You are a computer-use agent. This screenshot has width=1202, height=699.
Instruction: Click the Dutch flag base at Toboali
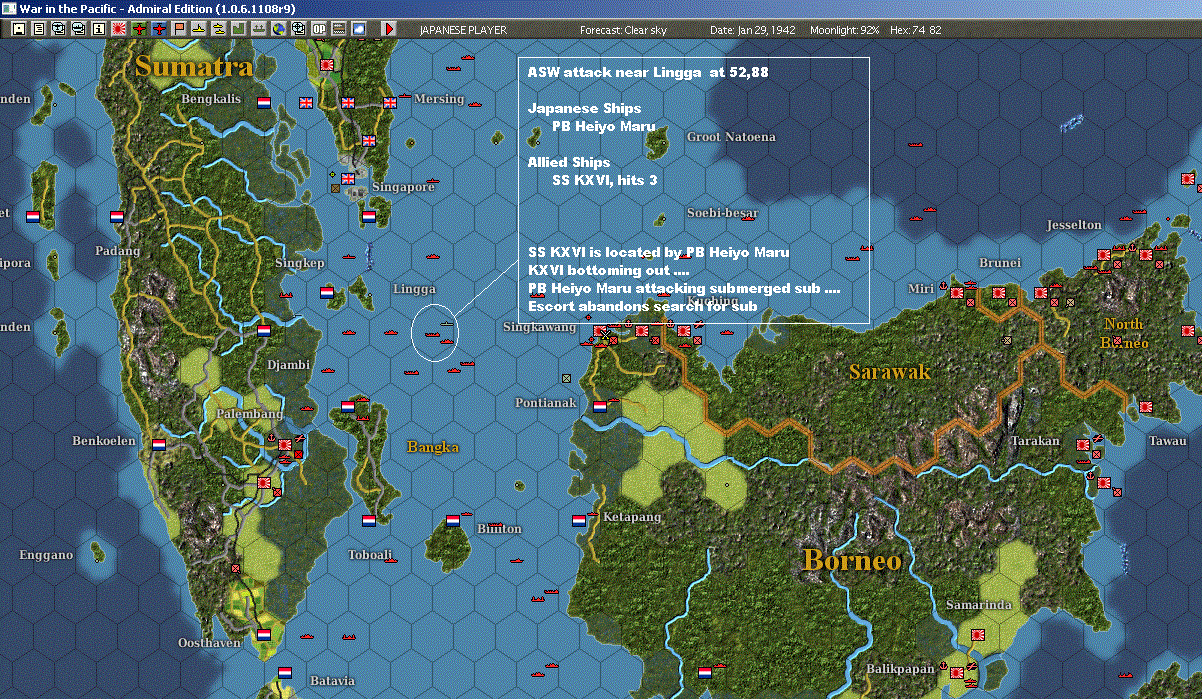point(368,520)
